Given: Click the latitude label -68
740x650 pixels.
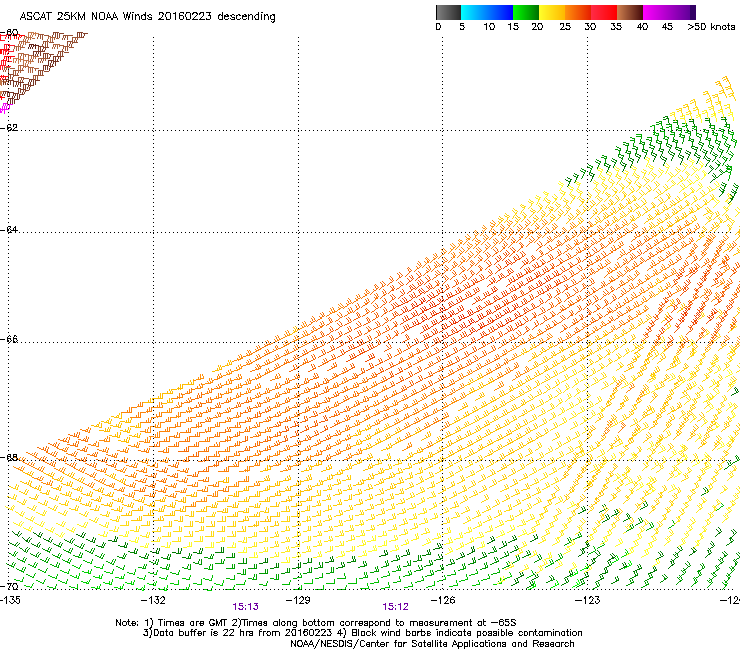Looking at the screenshot, I should click(9, 457).
